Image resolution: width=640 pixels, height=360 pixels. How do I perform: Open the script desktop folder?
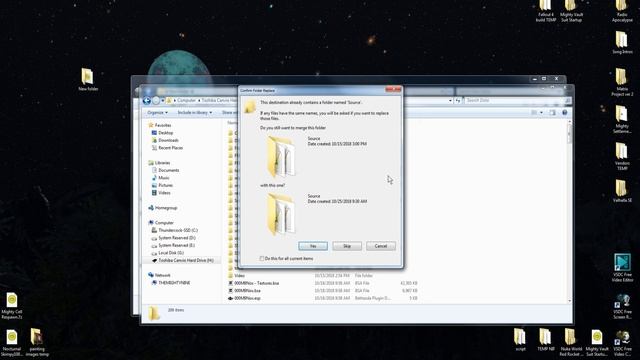[x=520, y=340]
